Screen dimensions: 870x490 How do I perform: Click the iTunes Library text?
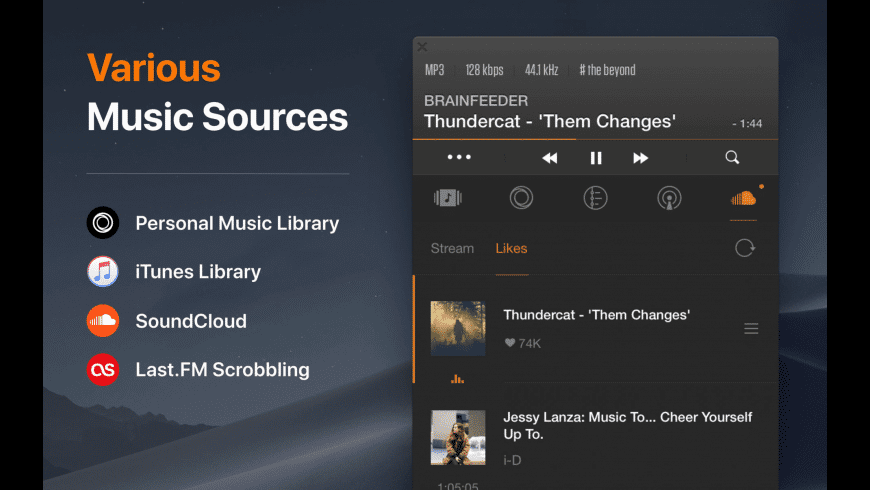[198, 272]
